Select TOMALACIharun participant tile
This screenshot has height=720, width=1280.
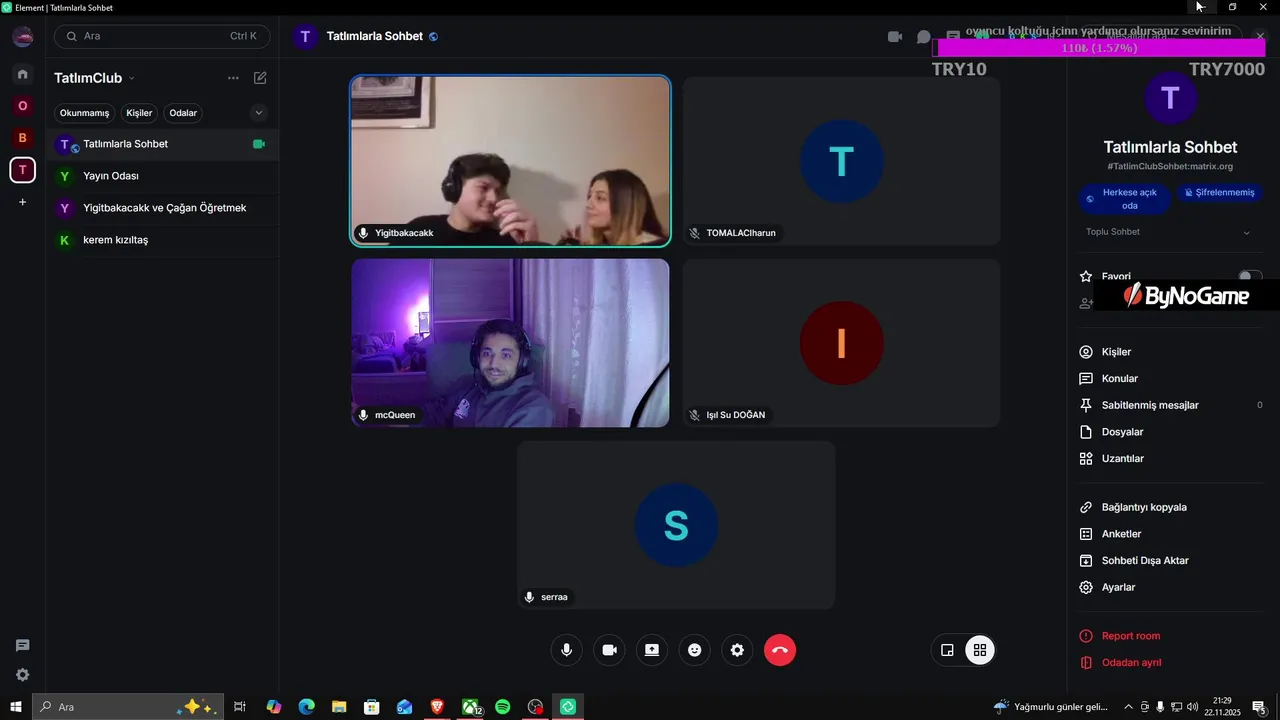pyautogui.click(x=842, y=160)
